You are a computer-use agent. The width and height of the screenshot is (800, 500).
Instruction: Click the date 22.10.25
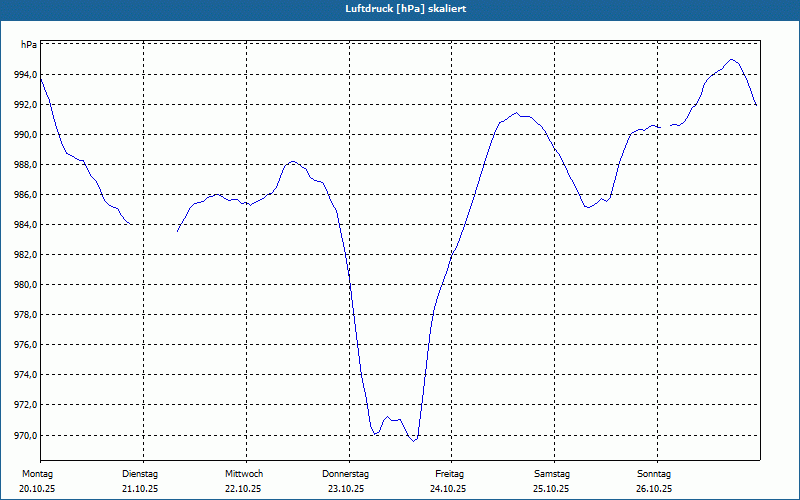point(243,489)
